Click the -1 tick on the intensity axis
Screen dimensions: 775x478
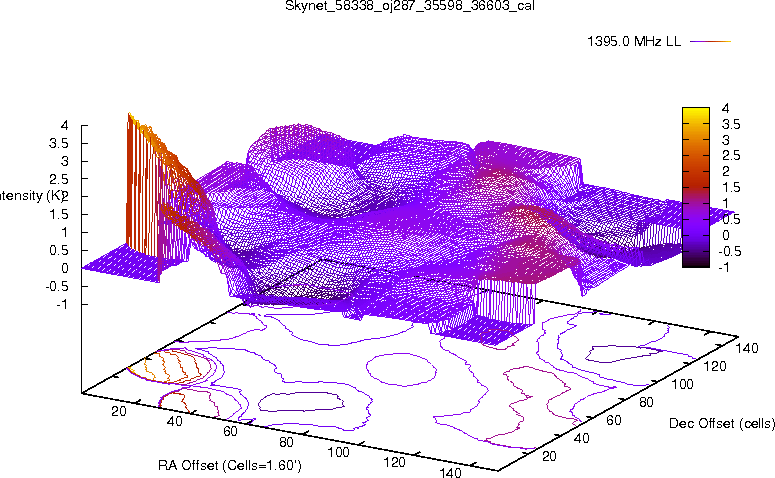[62, 304]
